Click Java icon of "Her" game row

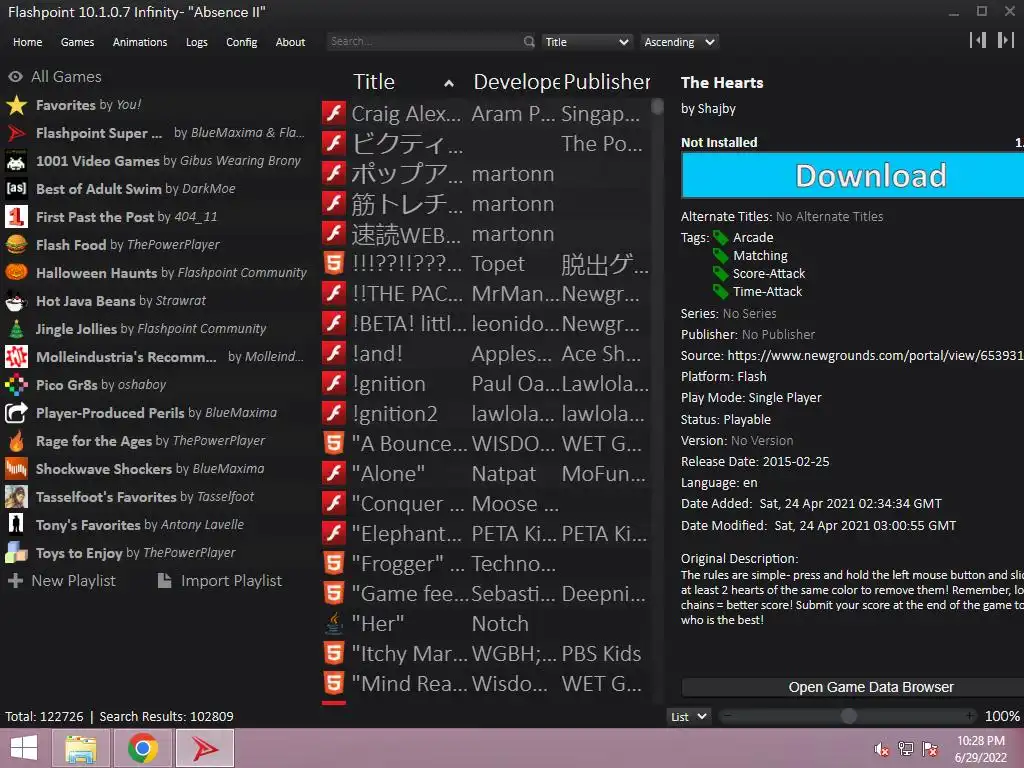[334, 624]
